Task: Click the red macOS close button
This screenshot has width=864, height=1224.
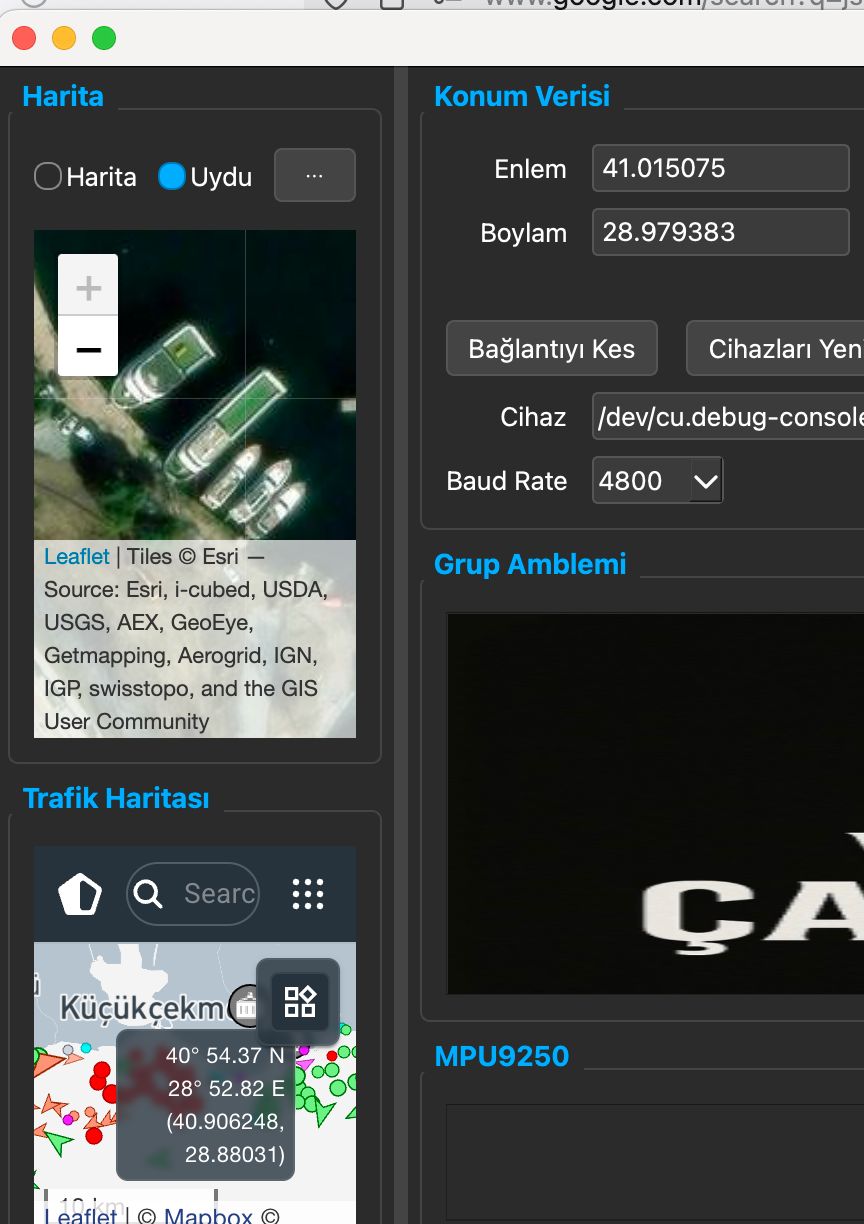Action: pyautogui.click(x=24, y=39)
